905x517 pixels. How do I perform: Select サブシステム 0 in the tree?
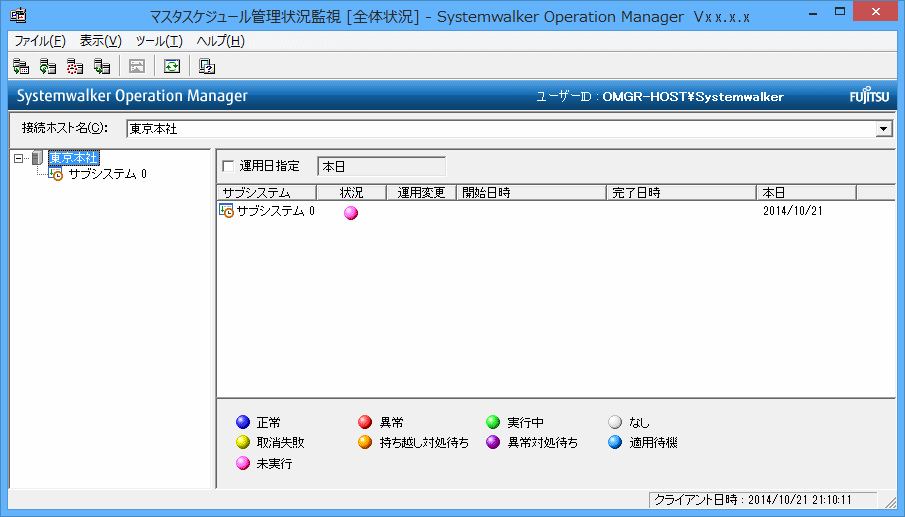(107, 174)
